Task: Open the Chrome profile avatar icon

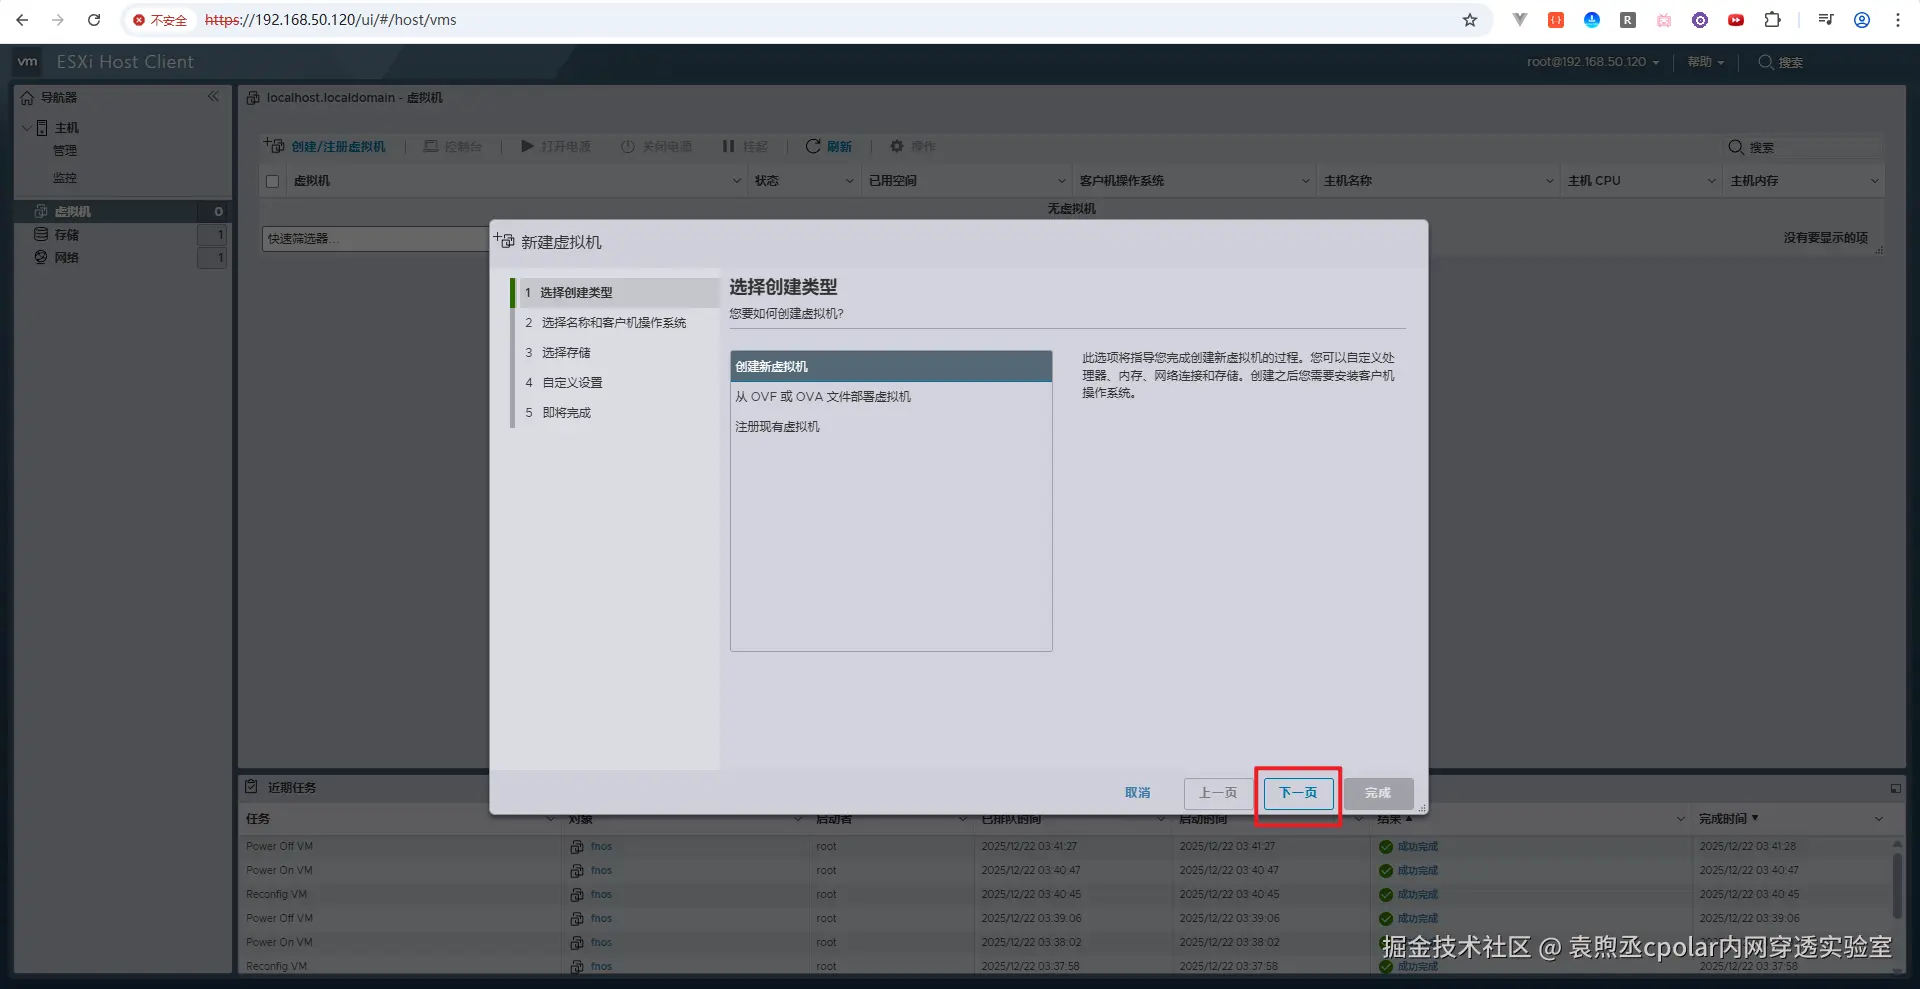Action: (1862, 20)
